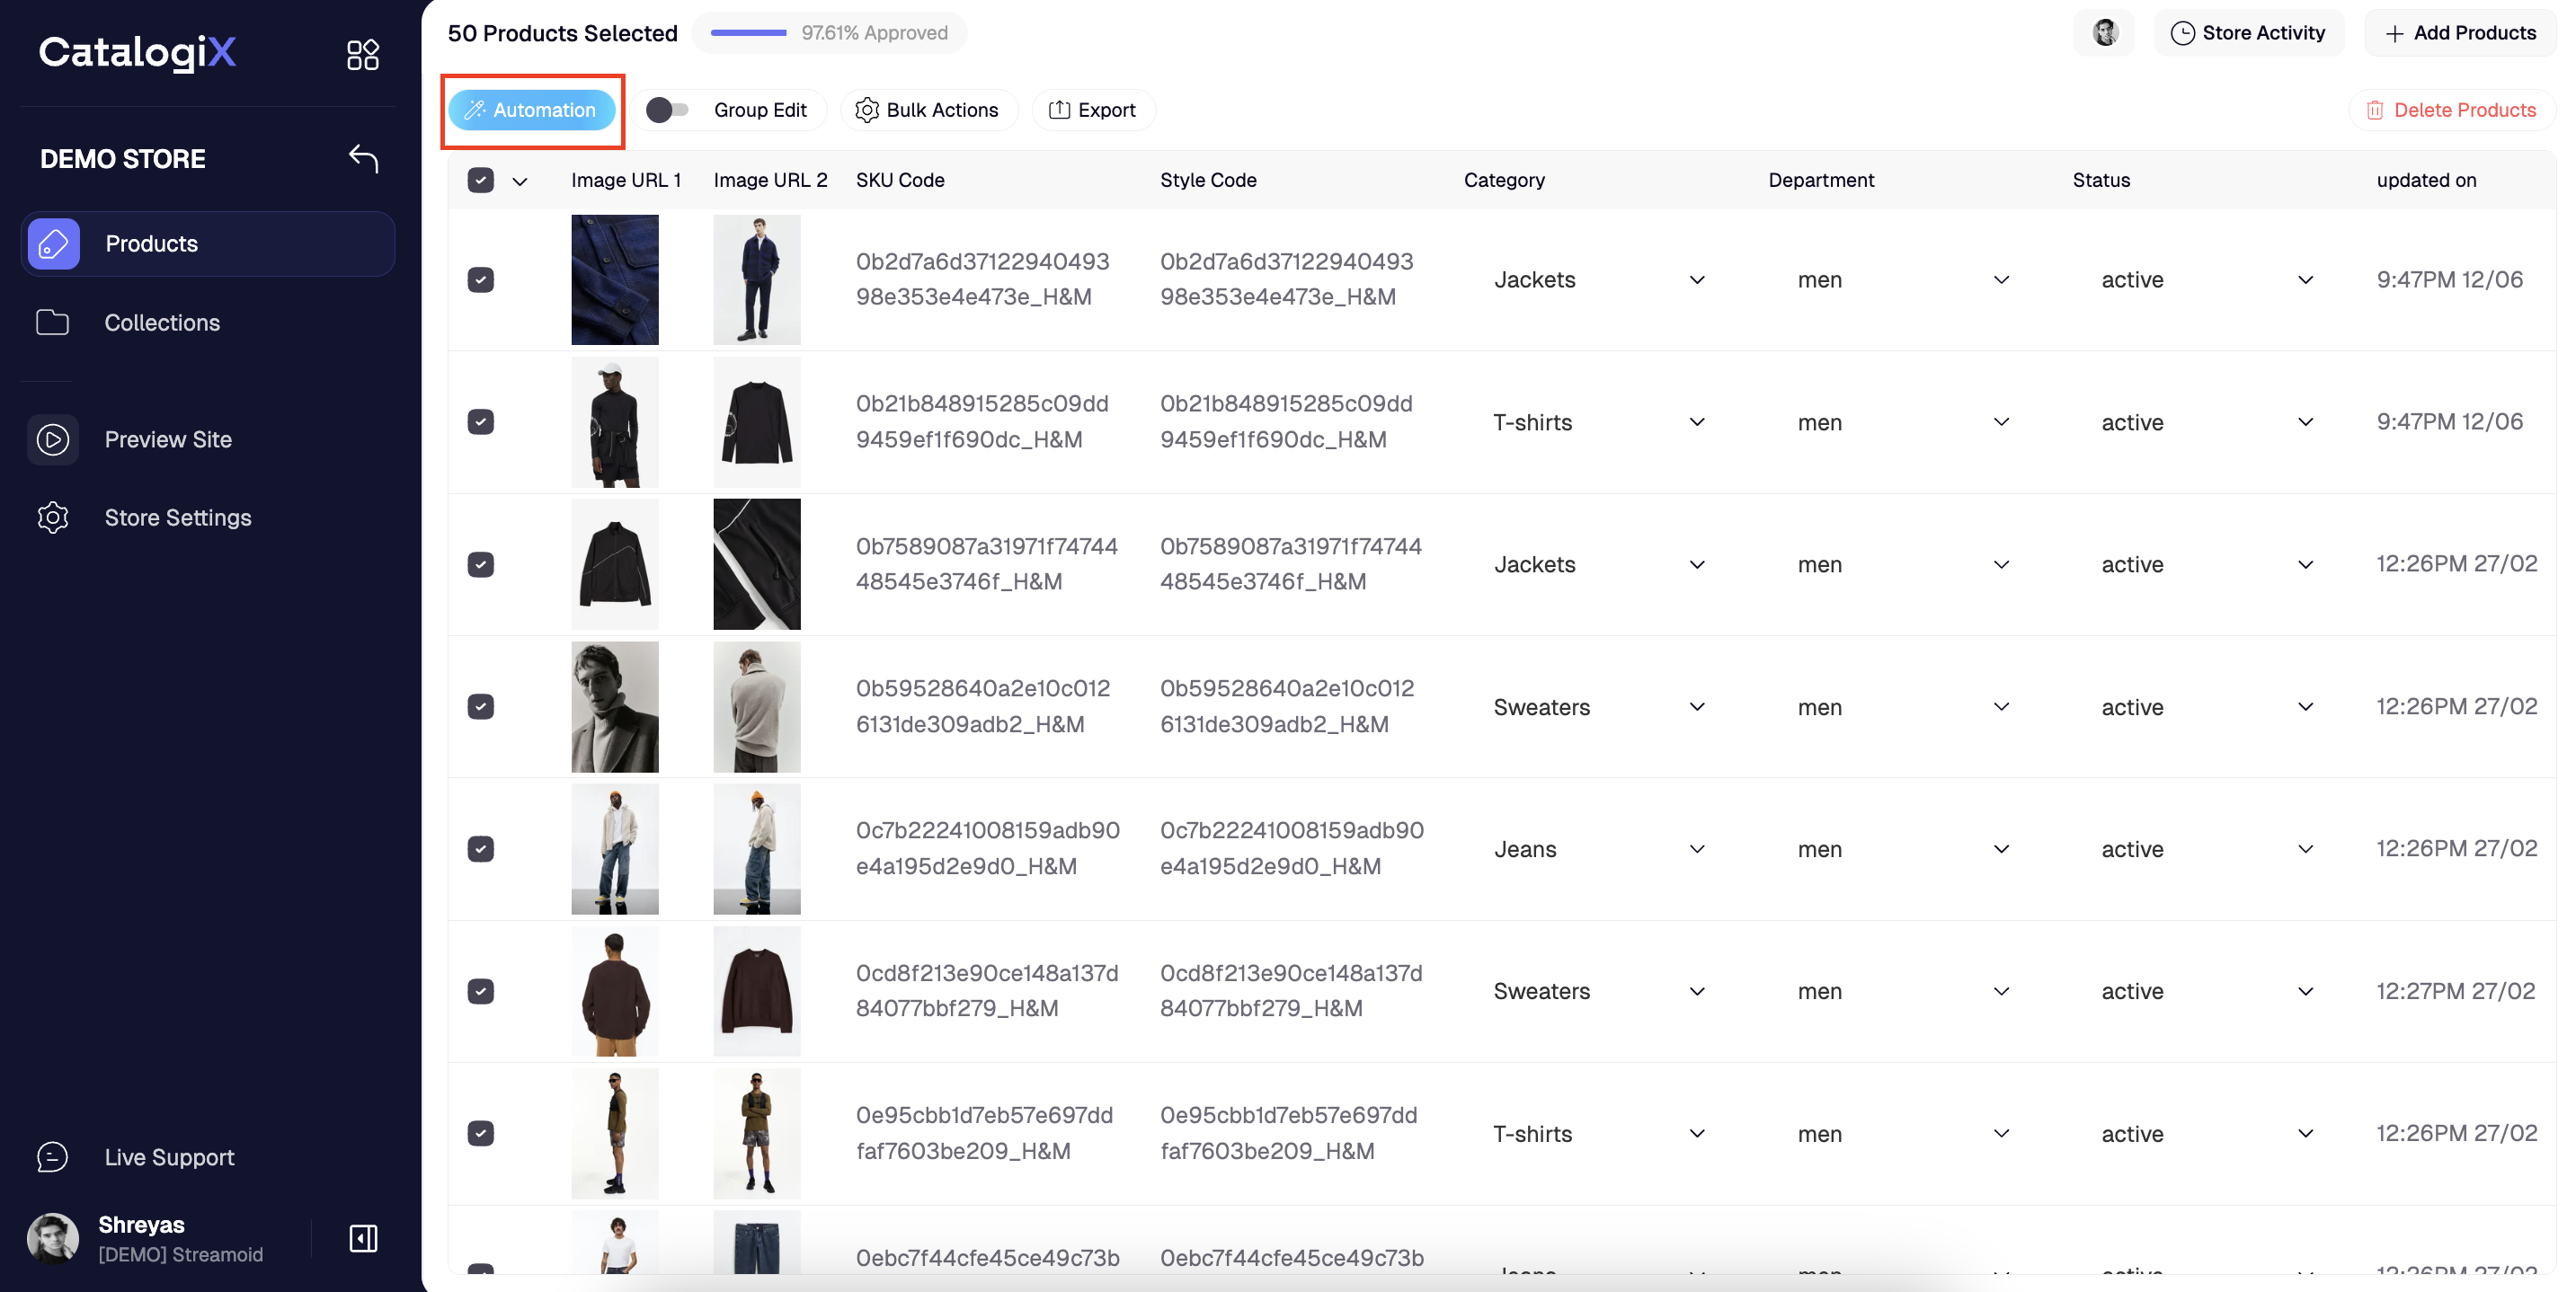Click the user avatar in top bar
The image size is (2576, 1292).
[2104, 33]
